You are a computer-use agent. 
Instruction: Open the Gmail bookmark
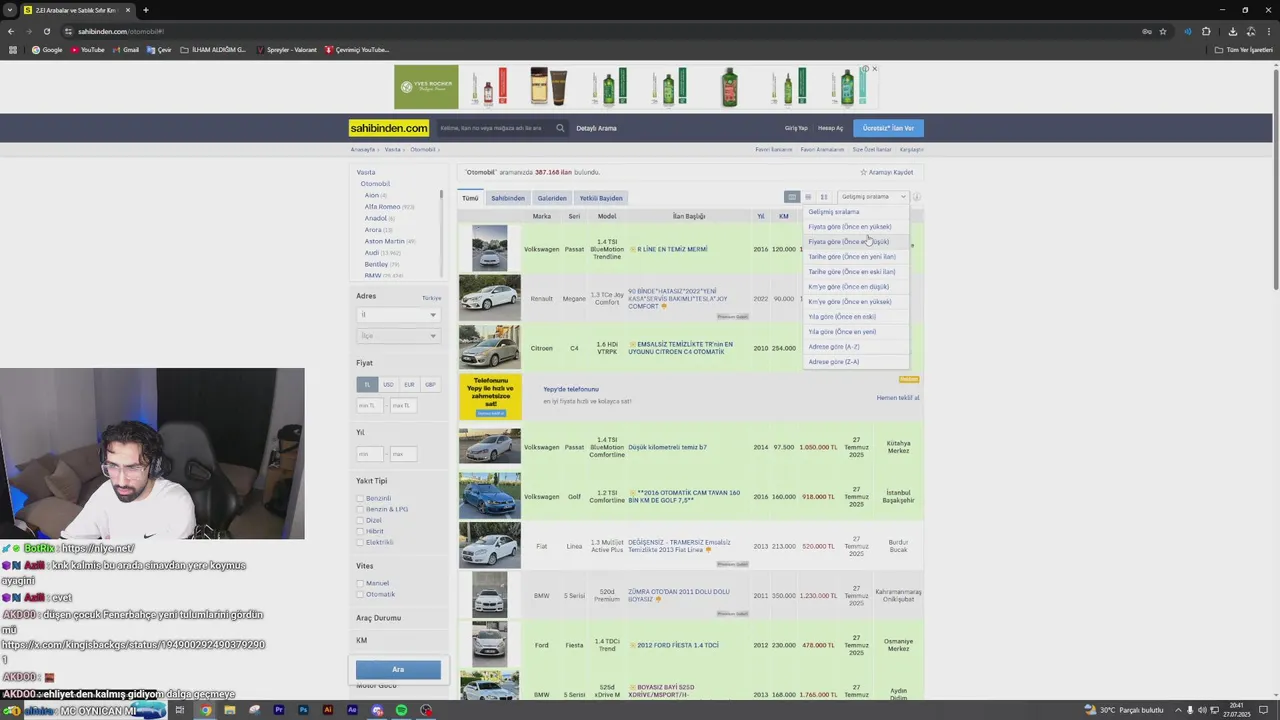coord(126,50)
